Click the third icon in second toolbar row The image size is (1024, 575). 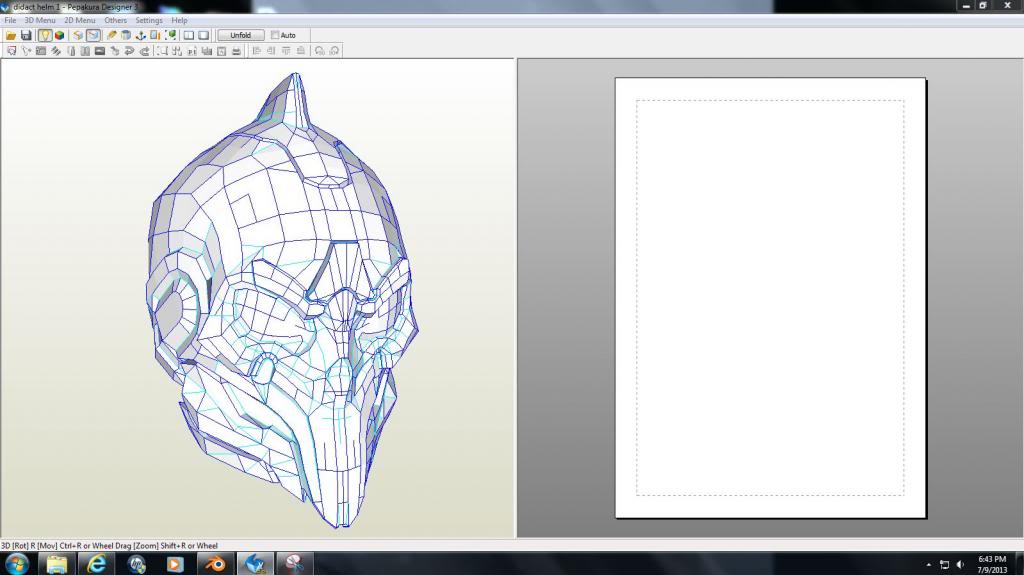(40, 51)
